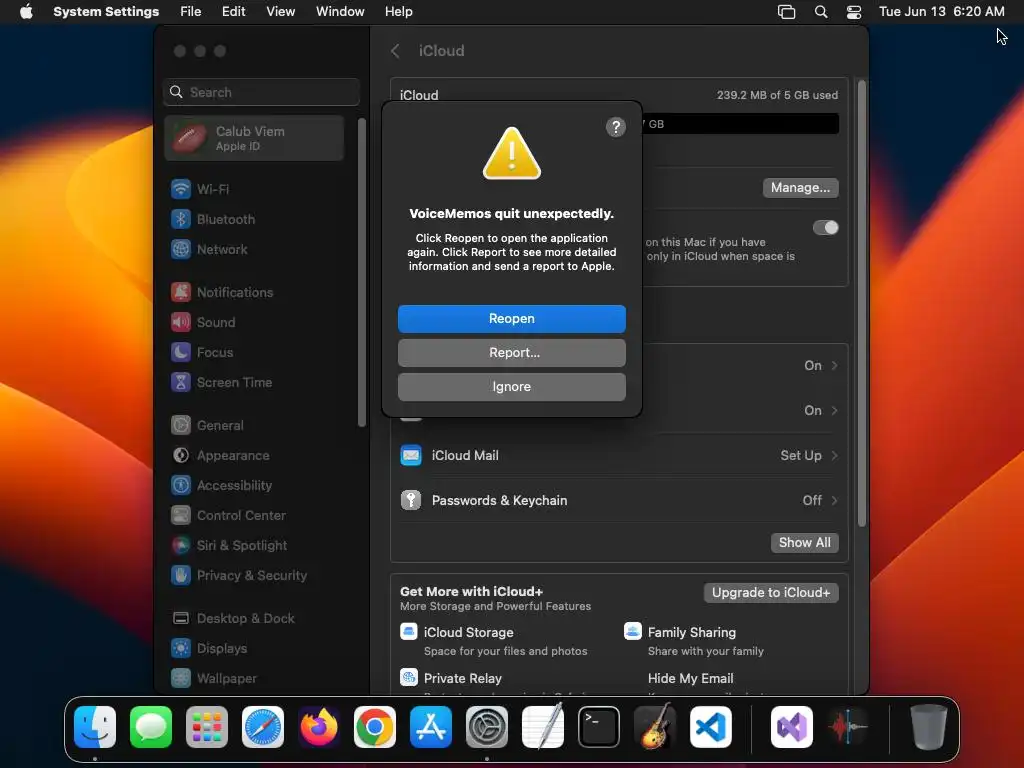Click Upgrade to iCloud+ button
Image resolution: width=1024 pixels, height=768 pixels.
point(771,592)
